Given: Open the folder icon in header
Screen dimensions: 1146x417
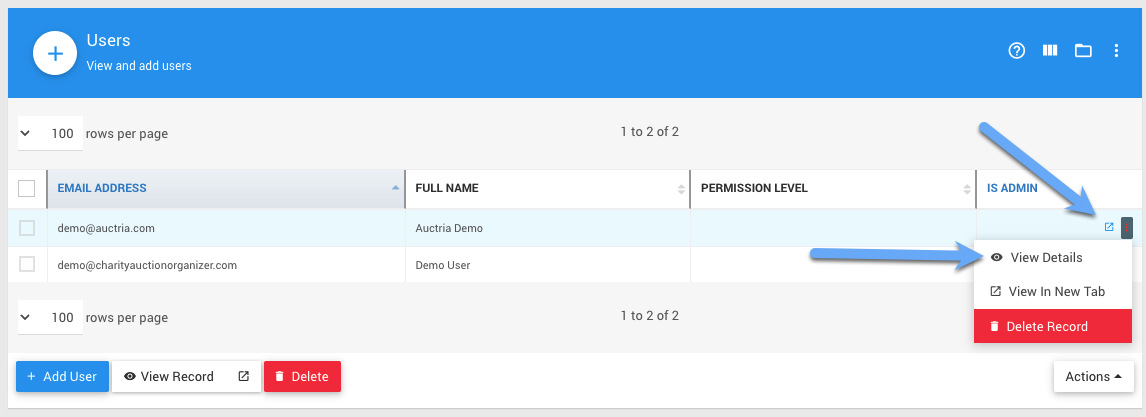Looking at the screenshot, I should pyautogui.click(x=1083, y=51).
